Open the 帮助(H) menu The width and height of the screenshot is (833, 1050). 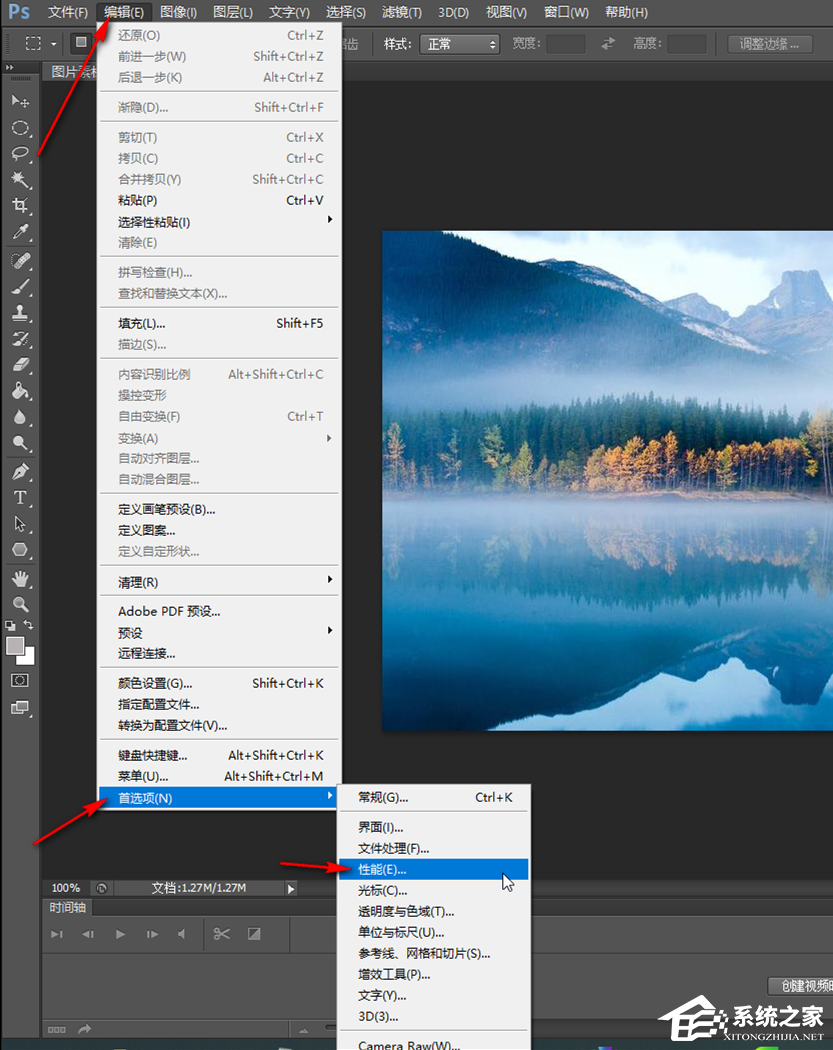[x=626, y=12]
